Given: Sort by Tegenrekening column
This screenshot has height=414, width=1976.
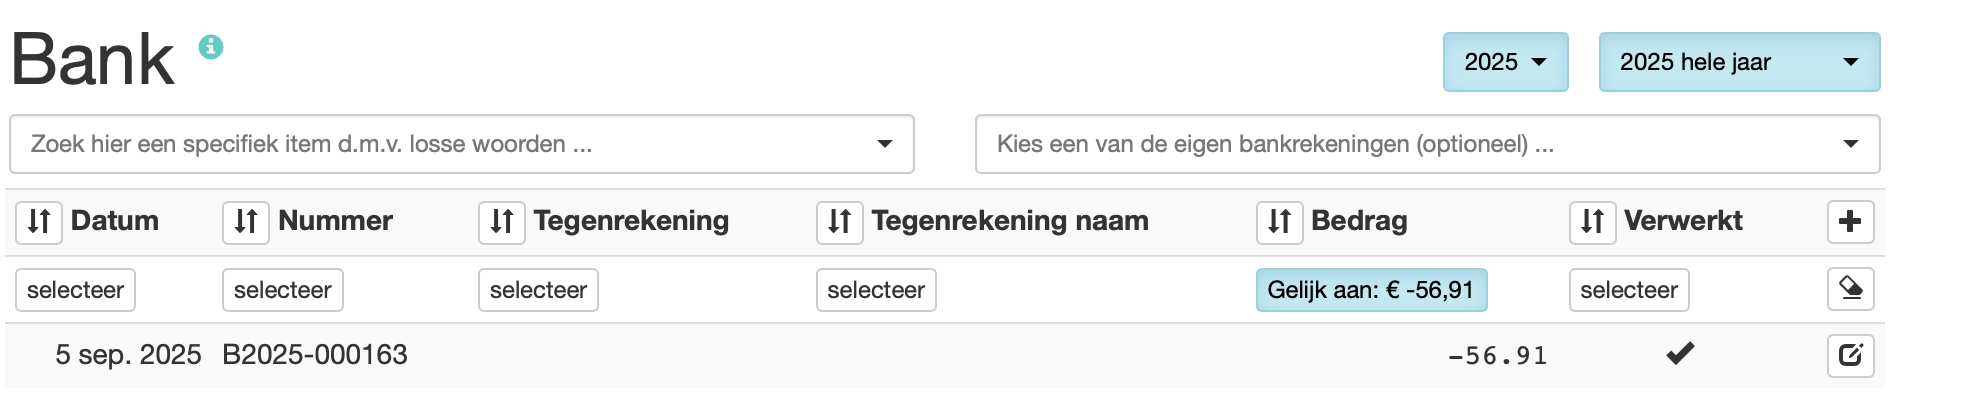Looking at the screenshot, I should point(502,221).
